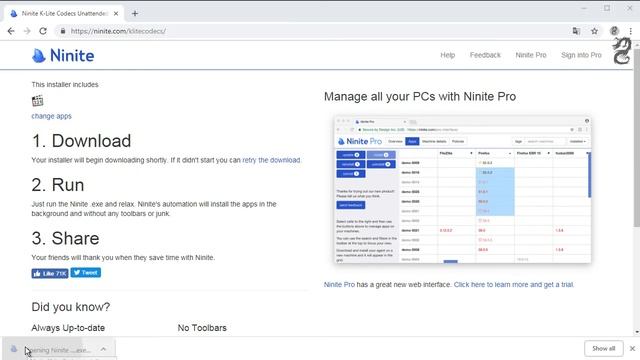Show all downloads
Image resolution: width=640 pixels, height=360 pixels.
click(x=603, y=349)
